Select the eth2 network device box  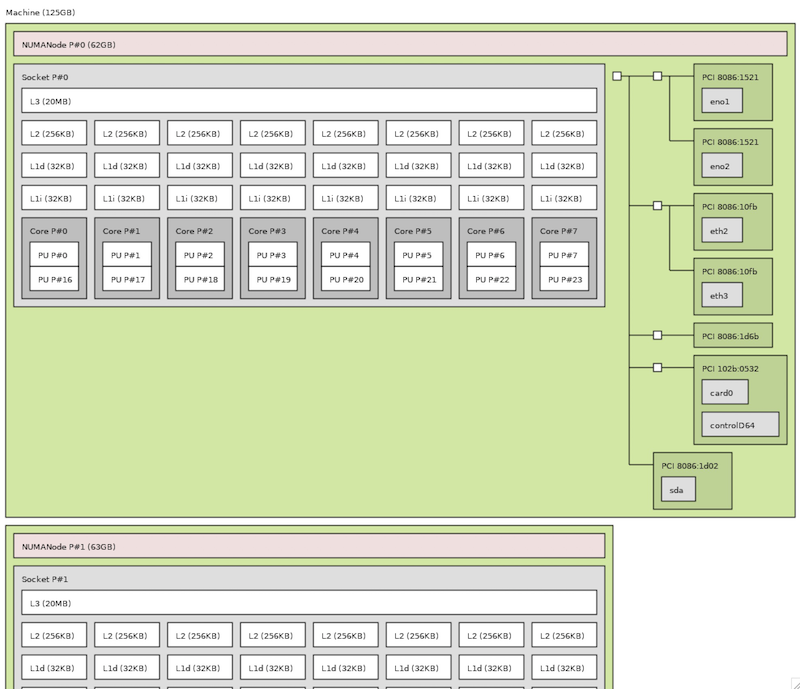click(x=721, y=231)
